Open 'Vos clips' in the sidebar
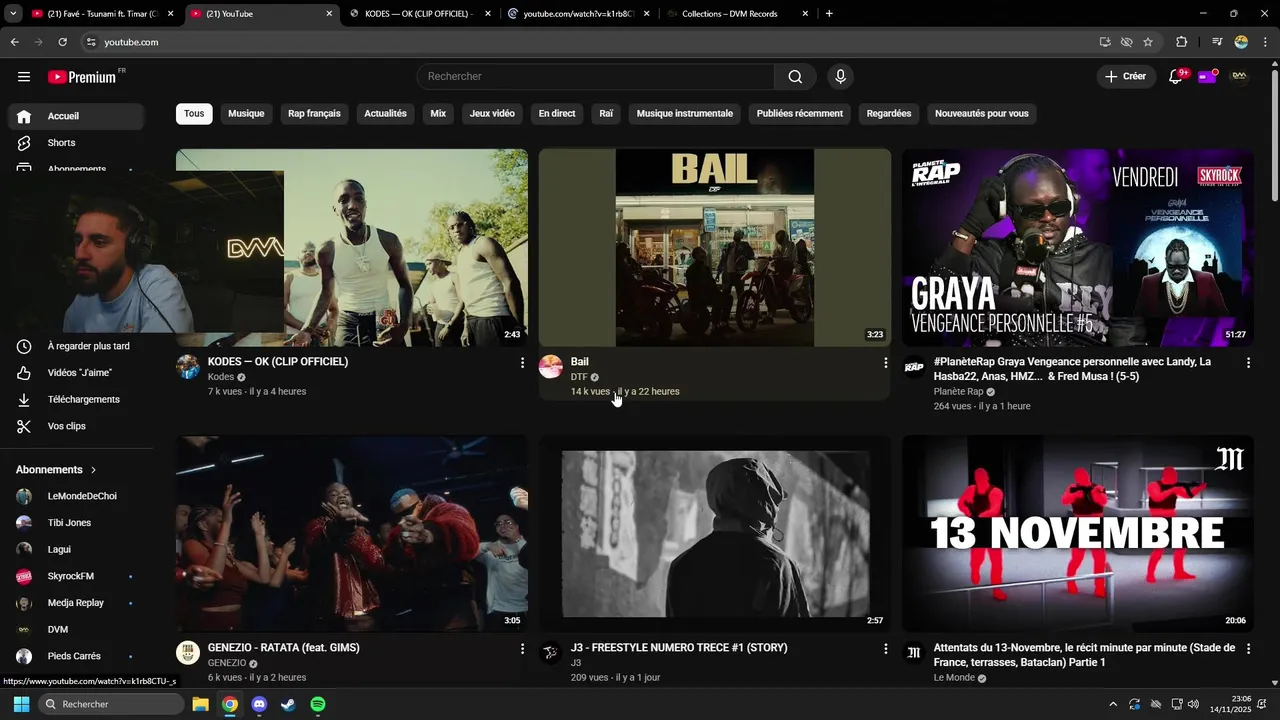Image resolution: width=1280 pixels, height=720 pixels. pos(76,426)
